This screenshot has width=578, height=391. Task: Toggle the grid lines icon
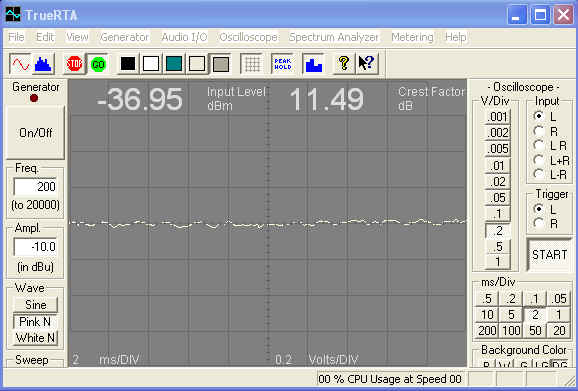252,64
